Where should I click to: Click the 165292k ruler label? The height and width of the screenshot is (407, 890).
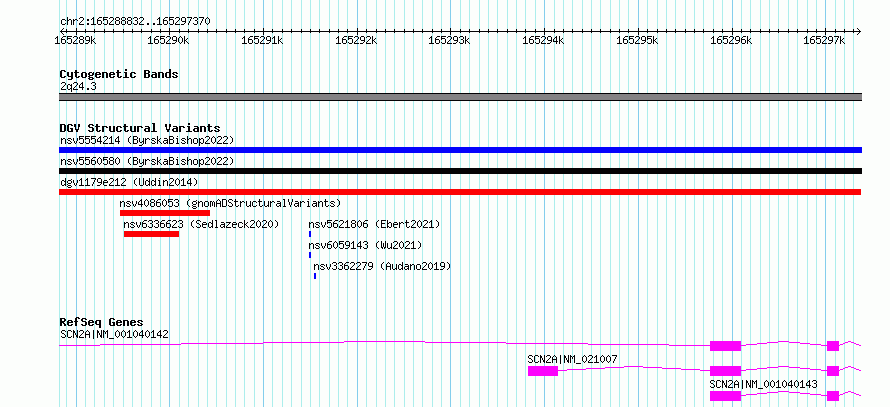[356, 40]
